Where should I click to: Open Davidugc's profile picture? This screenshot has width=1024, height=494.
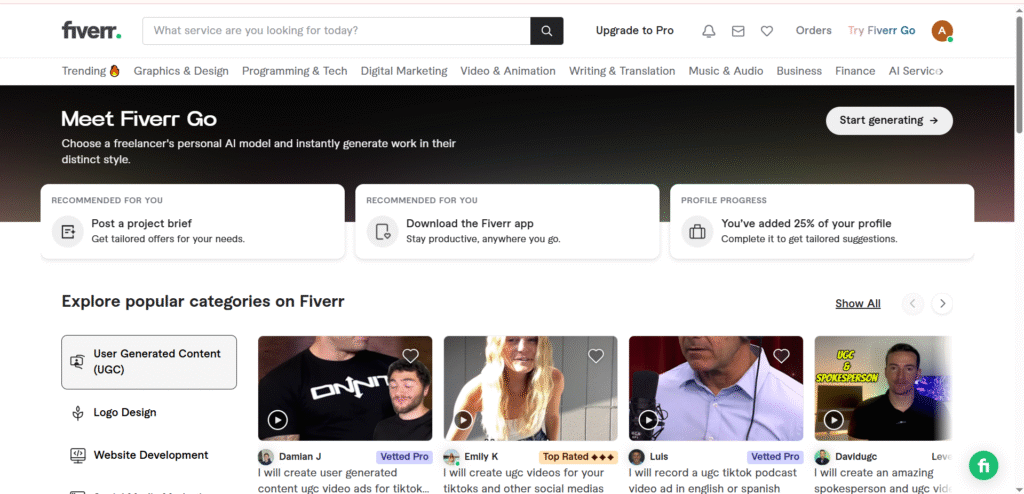coord(822,457)
